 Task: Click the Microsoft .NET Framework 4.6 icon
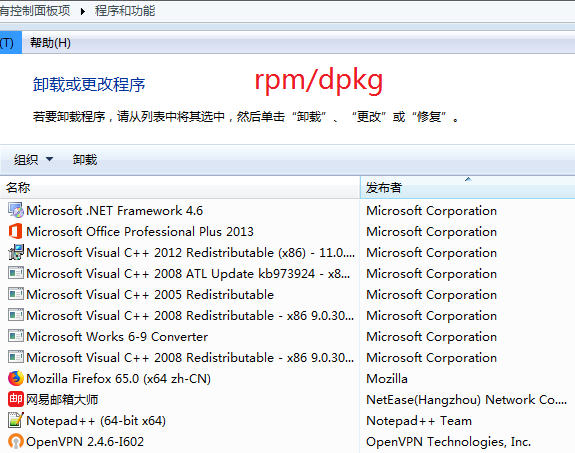pos(16,211)
